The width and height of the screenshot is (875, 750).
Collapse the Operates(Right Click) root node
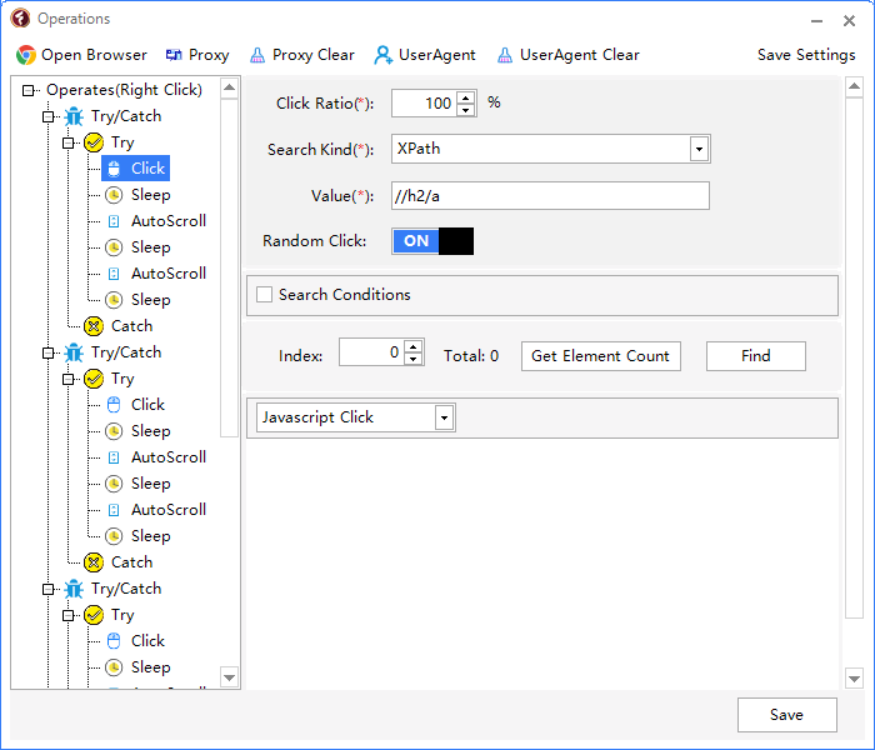(28, 91)
